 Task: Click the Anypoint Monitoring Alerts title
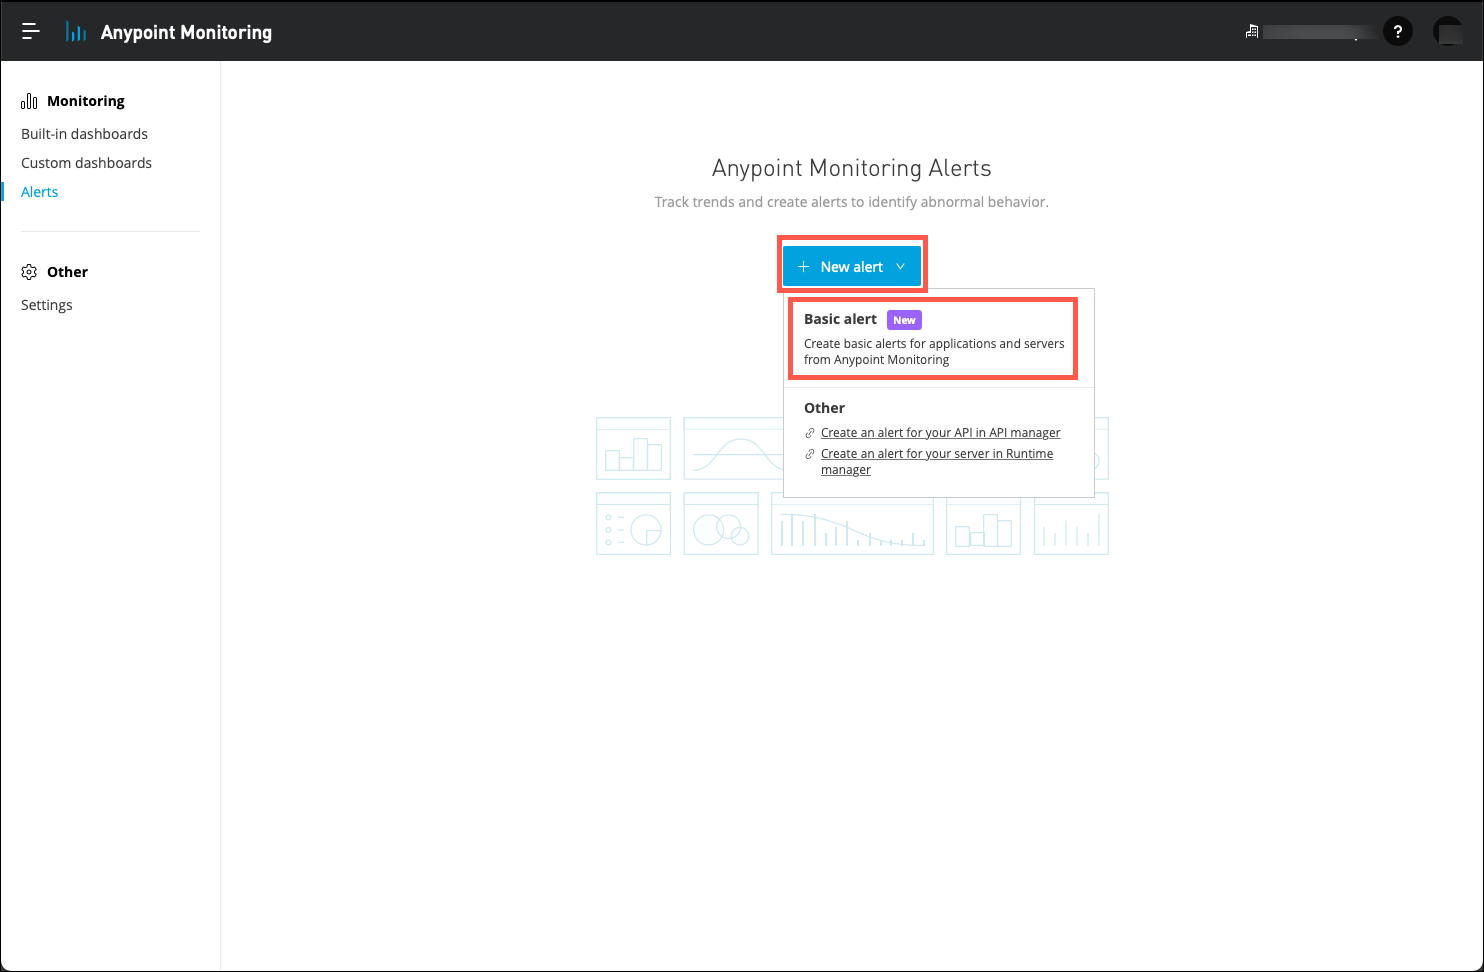(851, 168)
